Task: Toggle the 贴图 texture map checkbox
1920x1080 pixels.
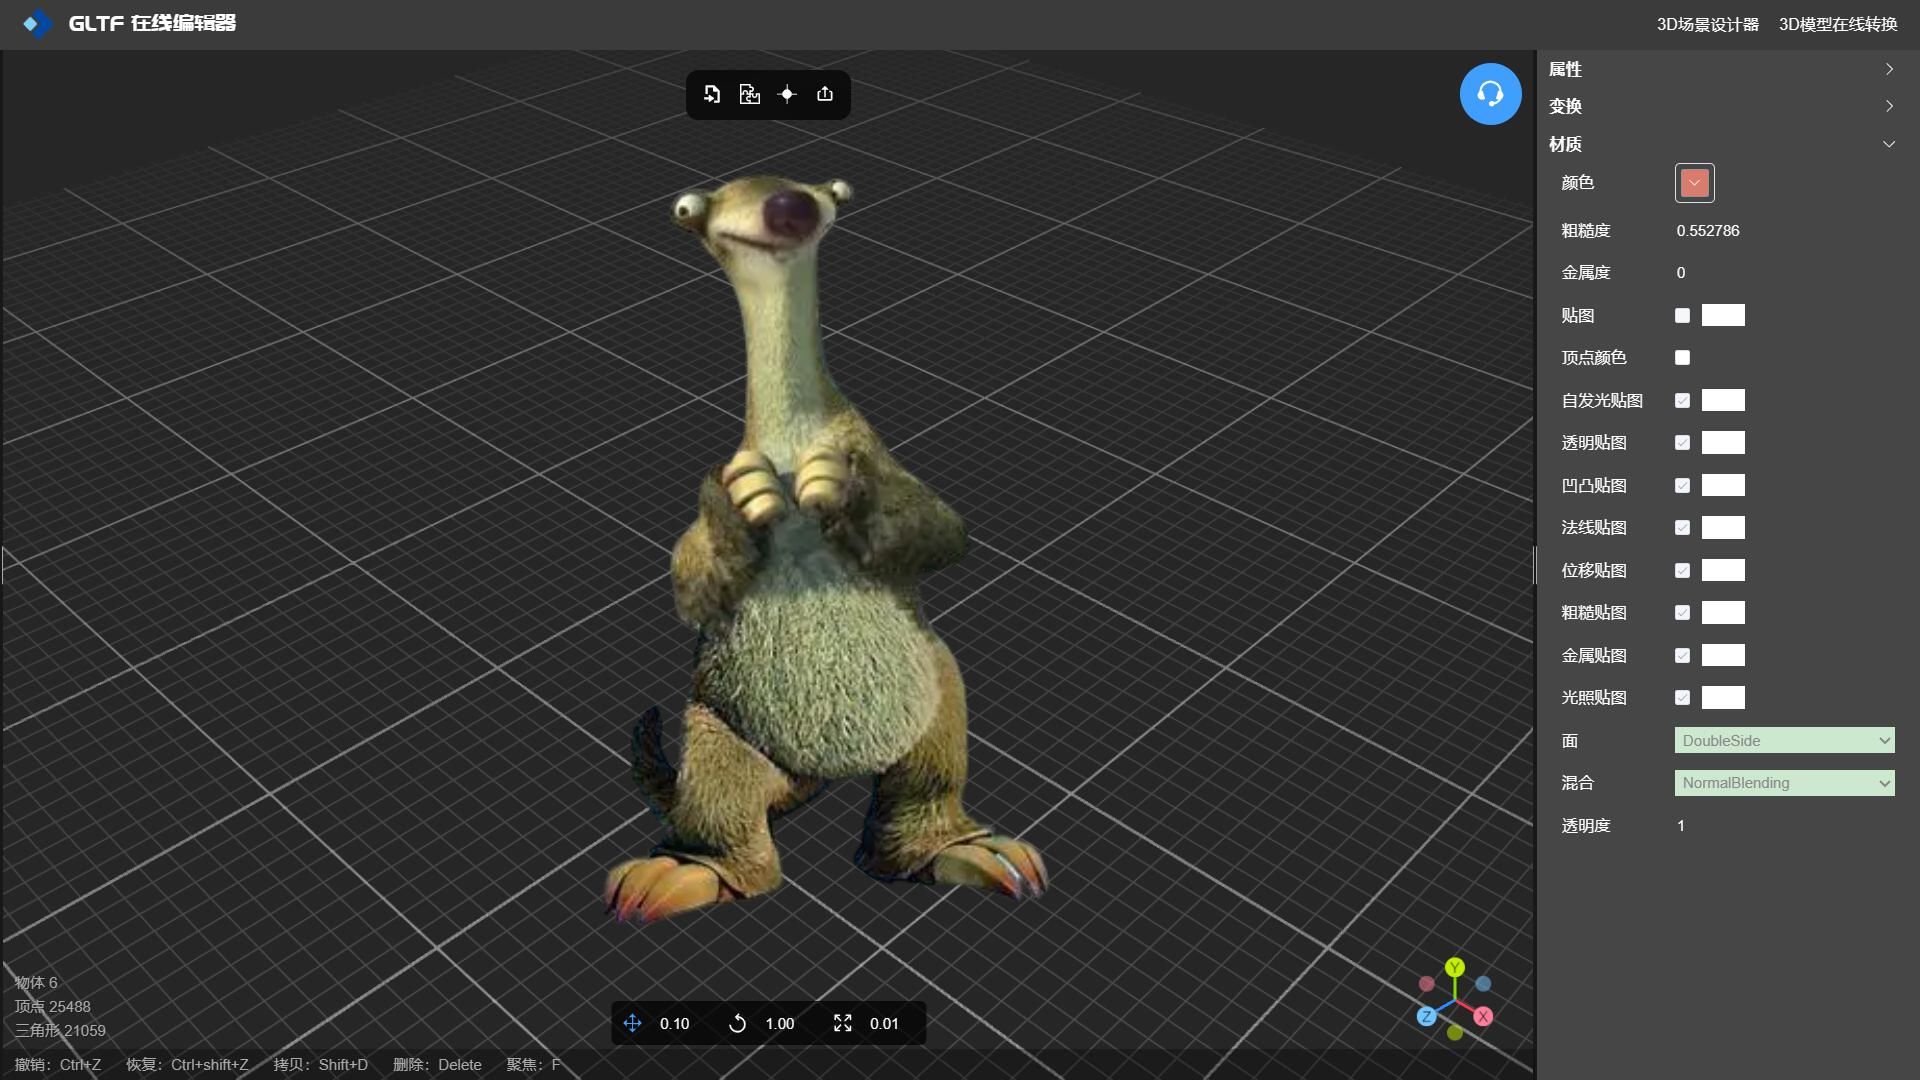Action: point(1682,315)
